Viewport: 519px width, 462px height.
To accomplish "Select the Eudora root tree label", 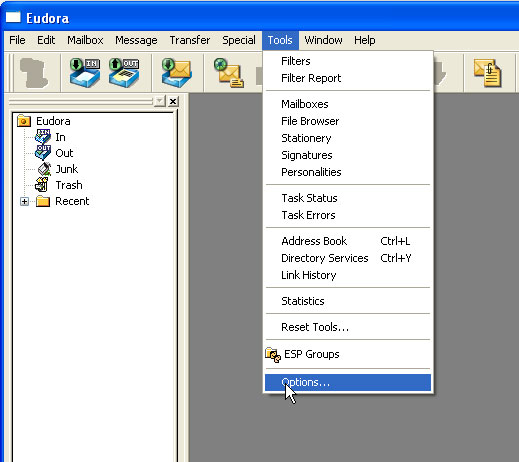I will 53,121.
